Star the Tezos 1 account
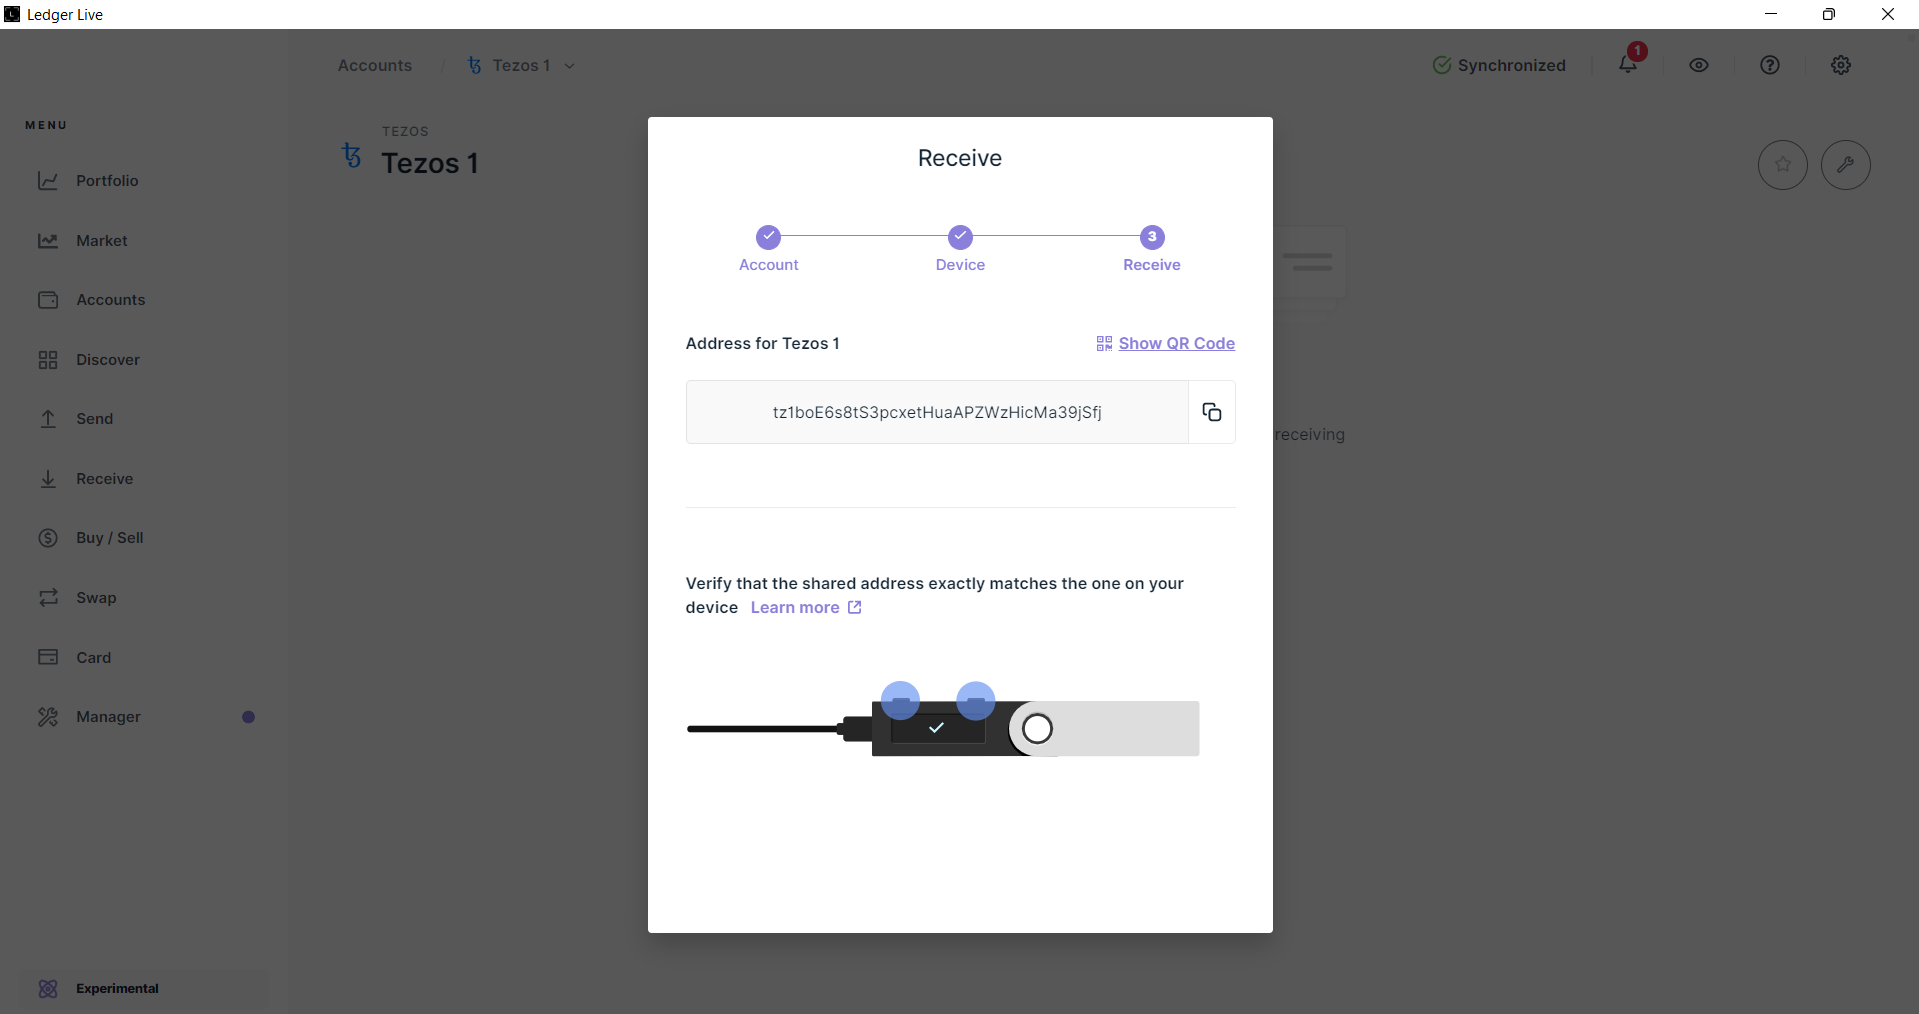The image size is (1919, 1014). (x=1783, y=165)
